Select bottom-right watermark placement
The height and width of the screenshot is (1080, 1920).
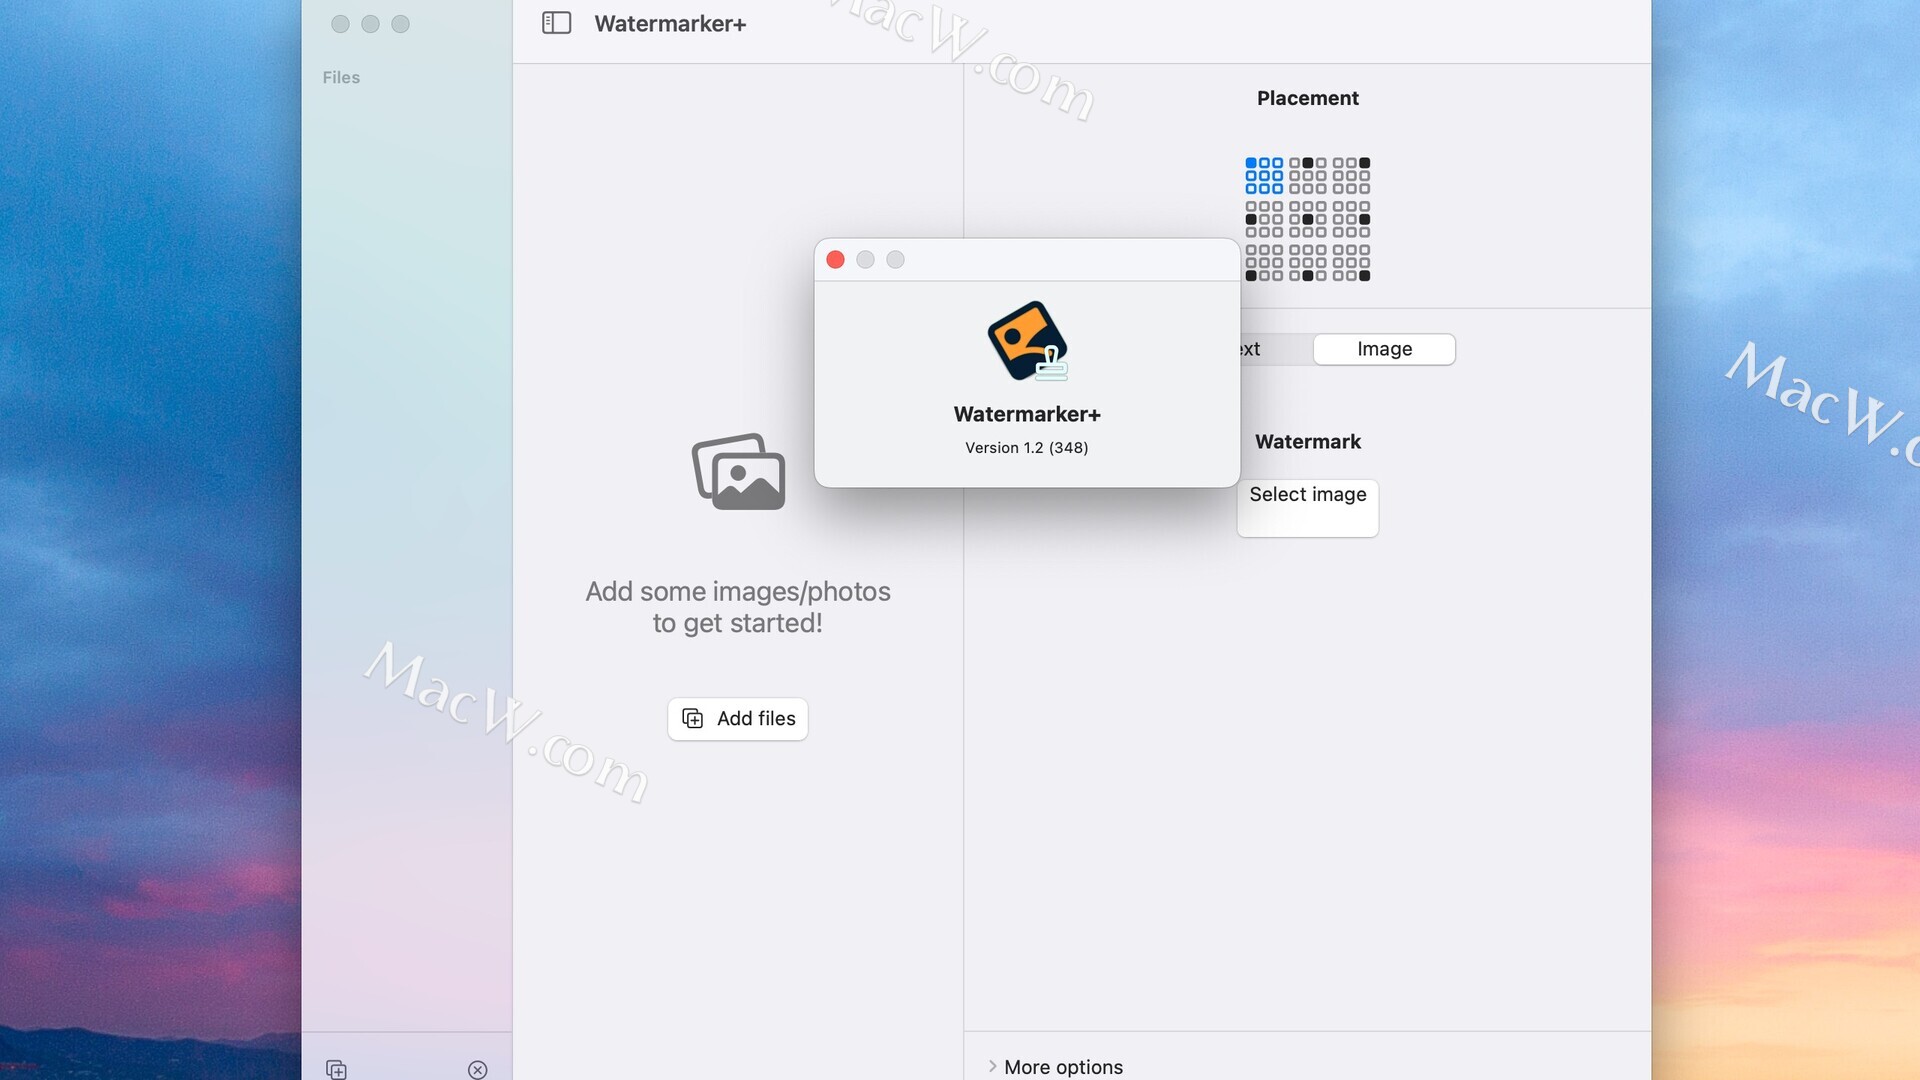1351,263
